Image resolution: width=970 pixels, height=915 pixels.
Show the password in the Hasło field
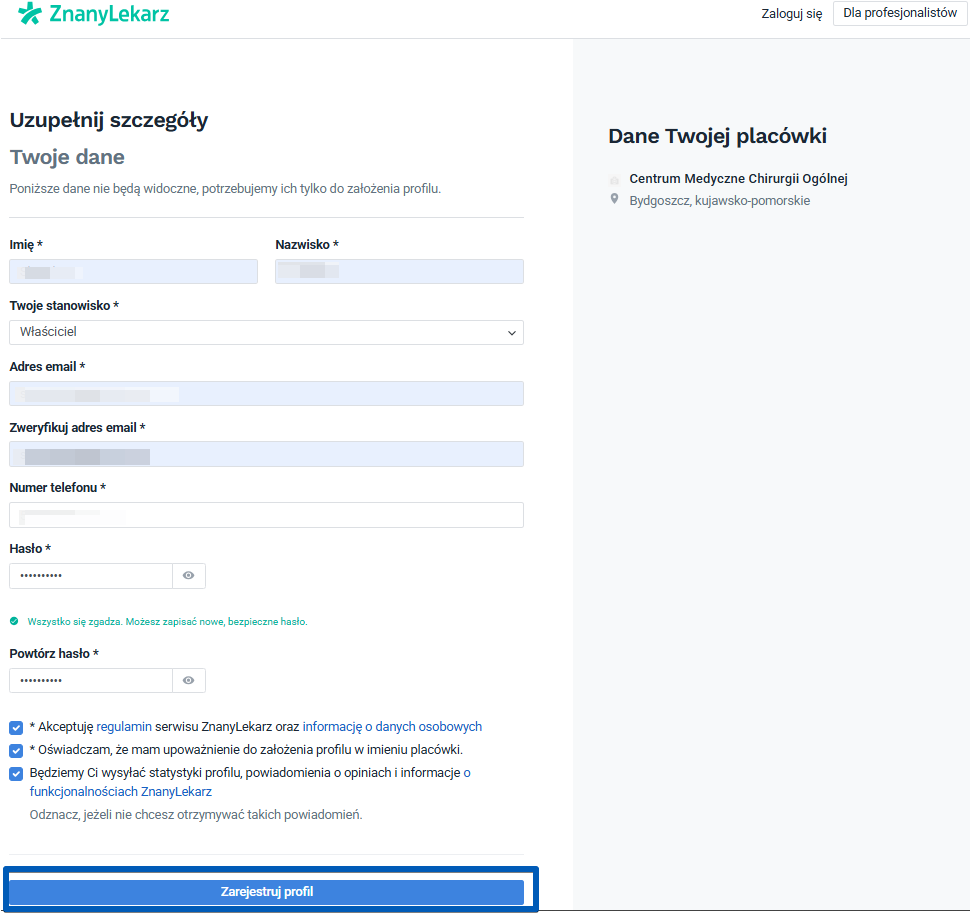[189, 575]
